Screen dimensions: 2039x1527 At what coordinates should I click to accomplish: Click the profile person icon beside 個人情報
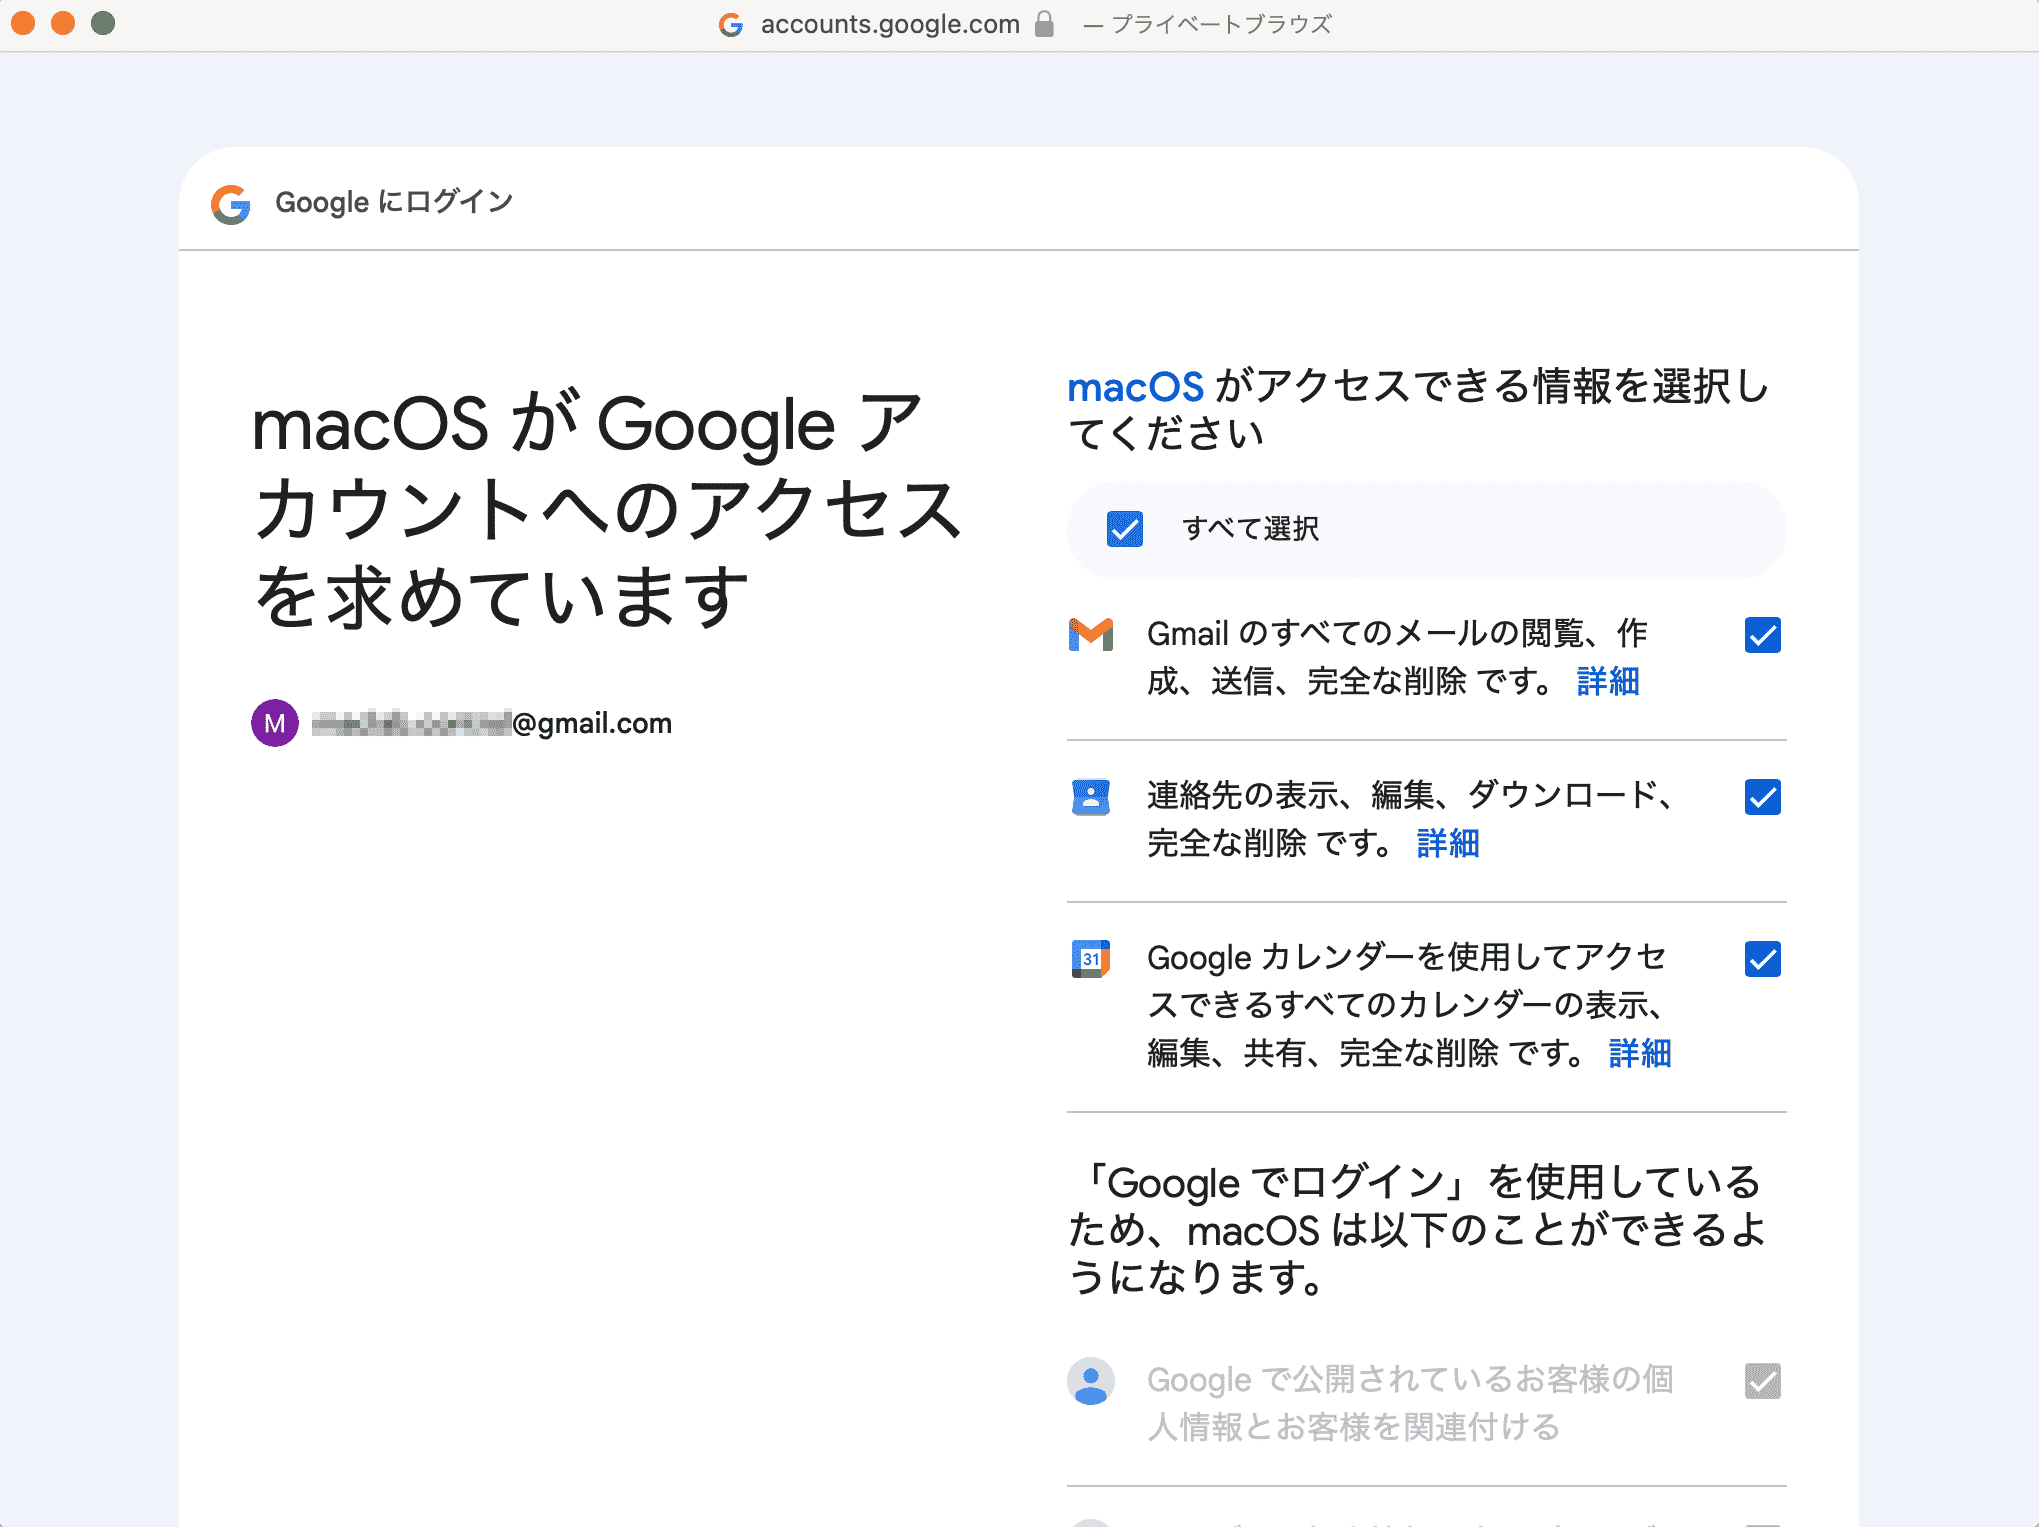(x=1091, y=1381)
